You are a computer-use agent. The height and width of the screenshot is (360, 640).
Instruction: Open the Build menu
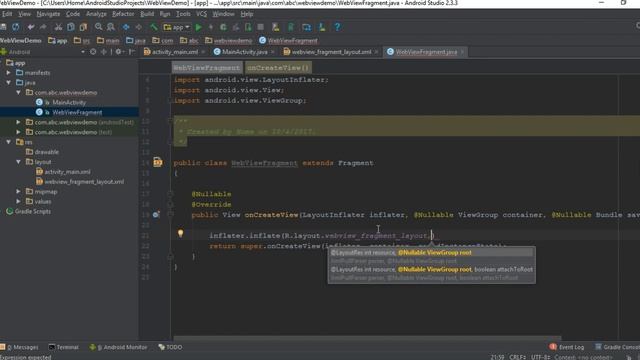tap(147, 14)
